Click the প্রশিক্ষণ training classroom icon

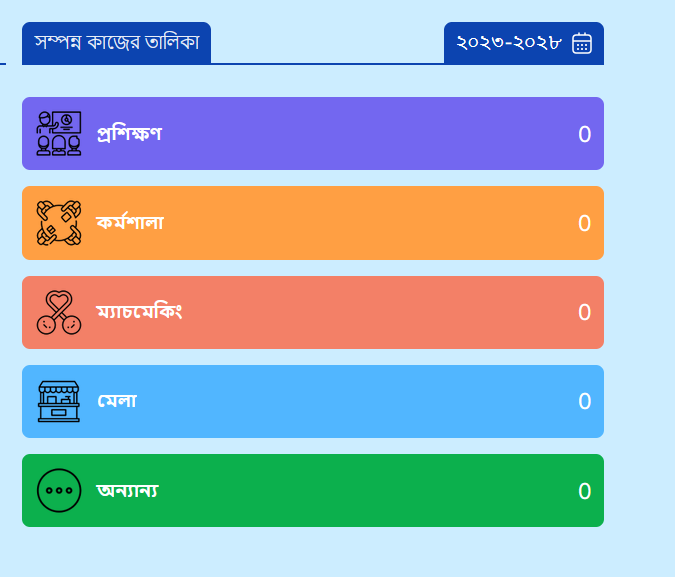coord(59,133)
